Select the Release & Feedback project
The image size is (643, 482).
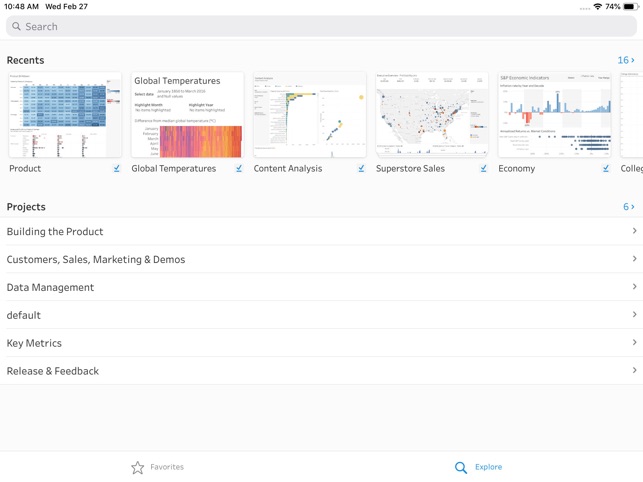(x=322, y=371)
